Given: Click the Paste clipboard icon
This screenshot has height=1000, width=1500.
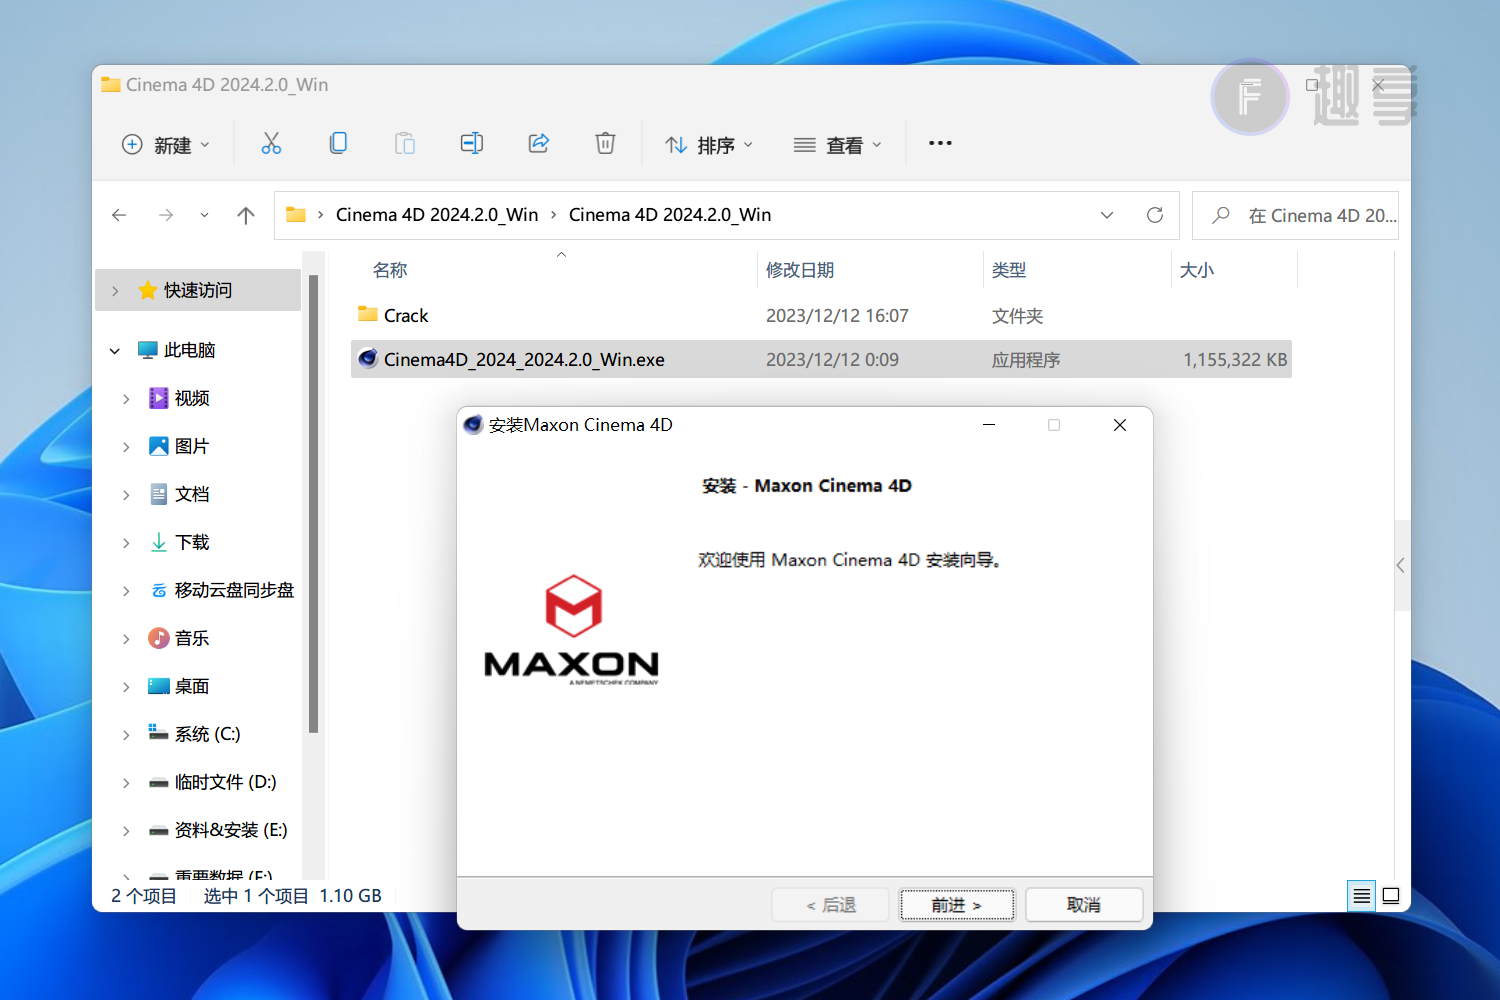Looking at the screenshot, I should (405, 144).
